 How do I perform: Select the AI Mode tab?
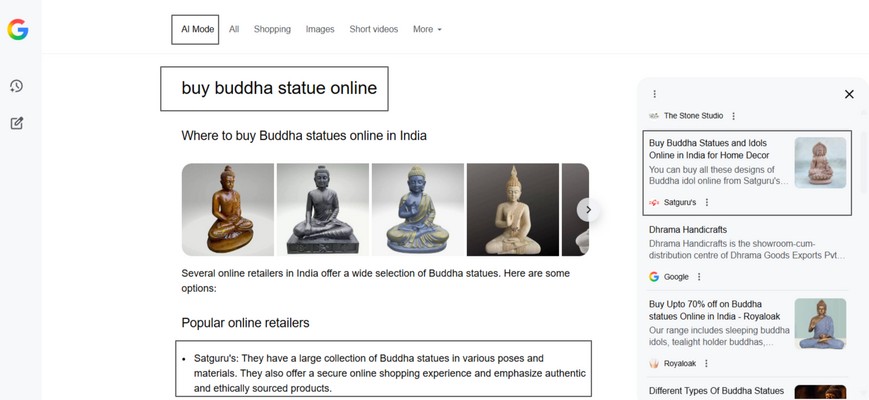pos(195,29)
